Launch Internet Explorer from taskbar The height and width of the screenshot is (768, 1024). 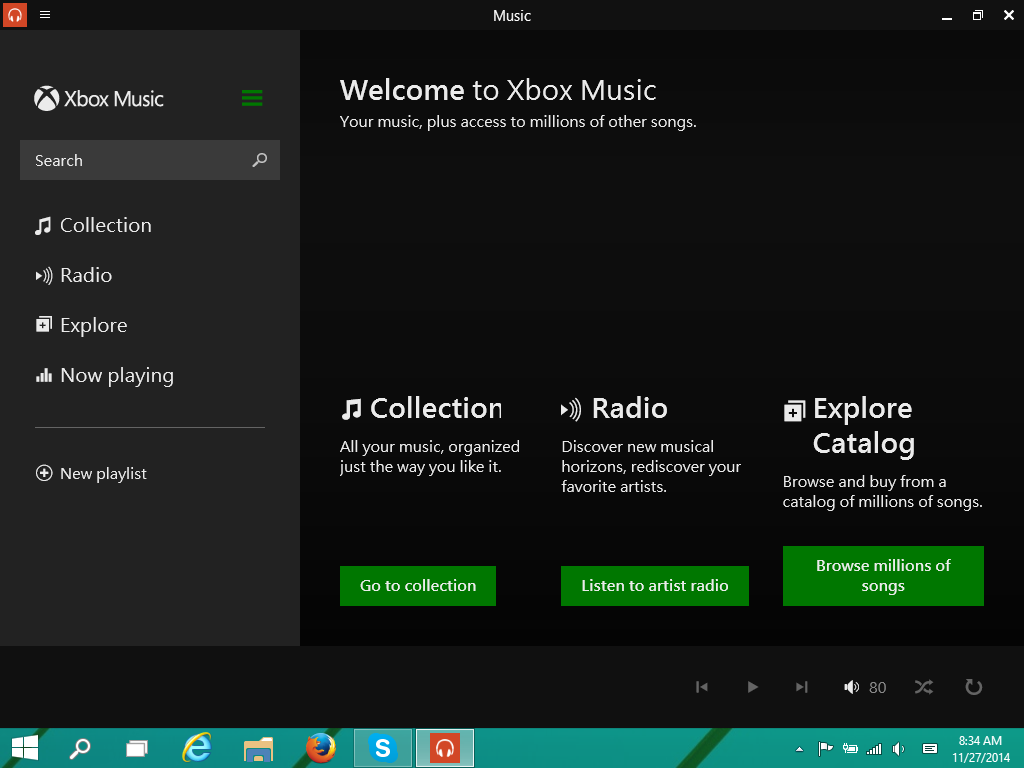(x=197, y=748)
